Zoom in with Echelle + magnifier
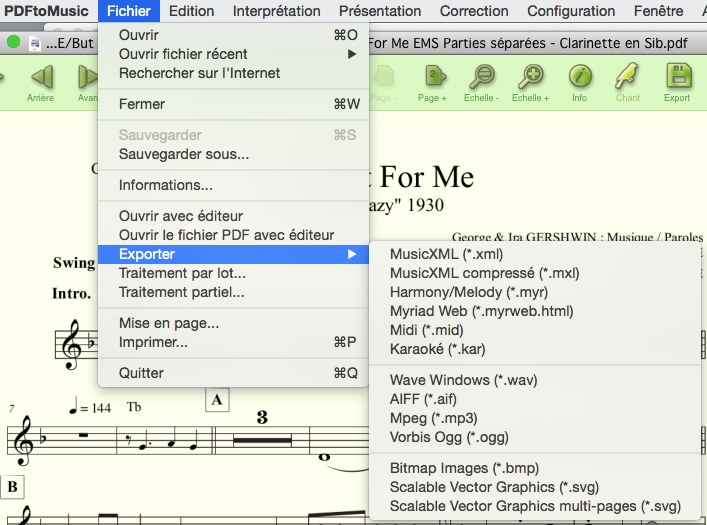The image size is (707, 525). pos(531,77)
